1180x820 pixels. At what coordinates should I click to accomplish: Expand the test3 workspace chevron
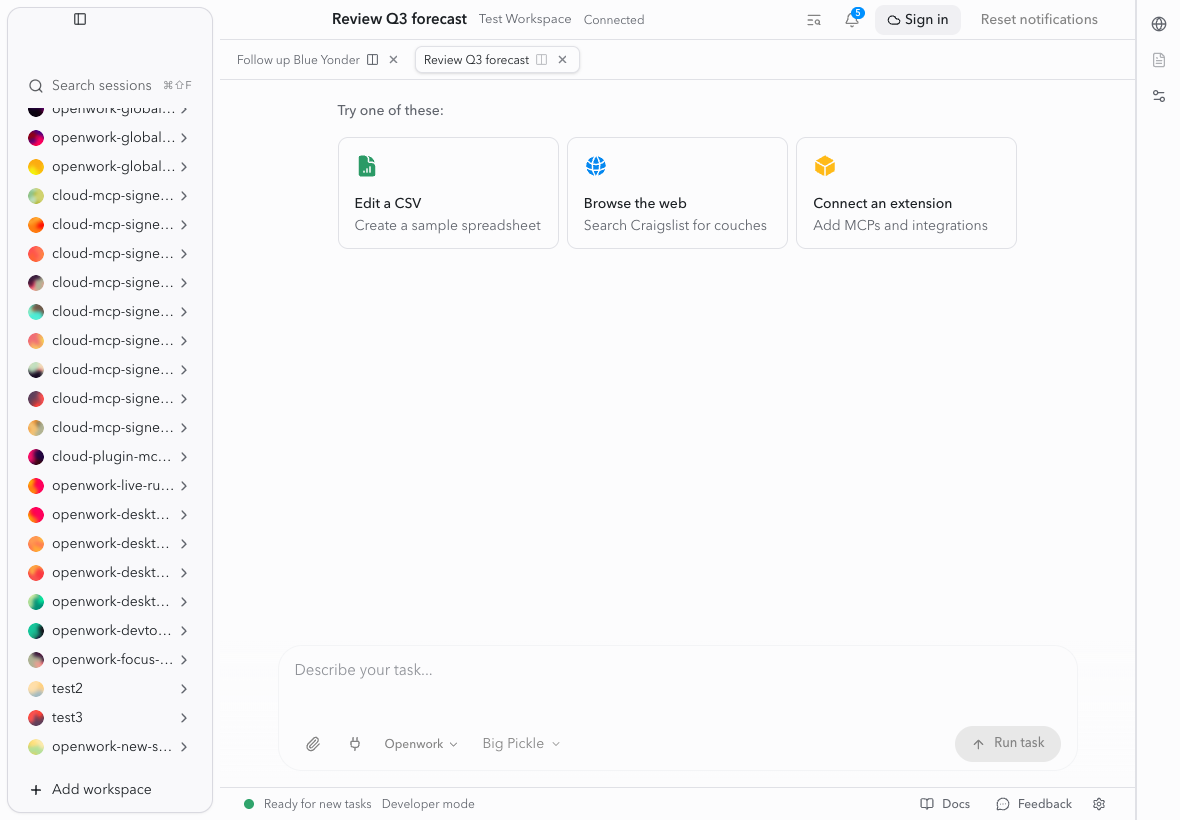click(x=184, y=718)
